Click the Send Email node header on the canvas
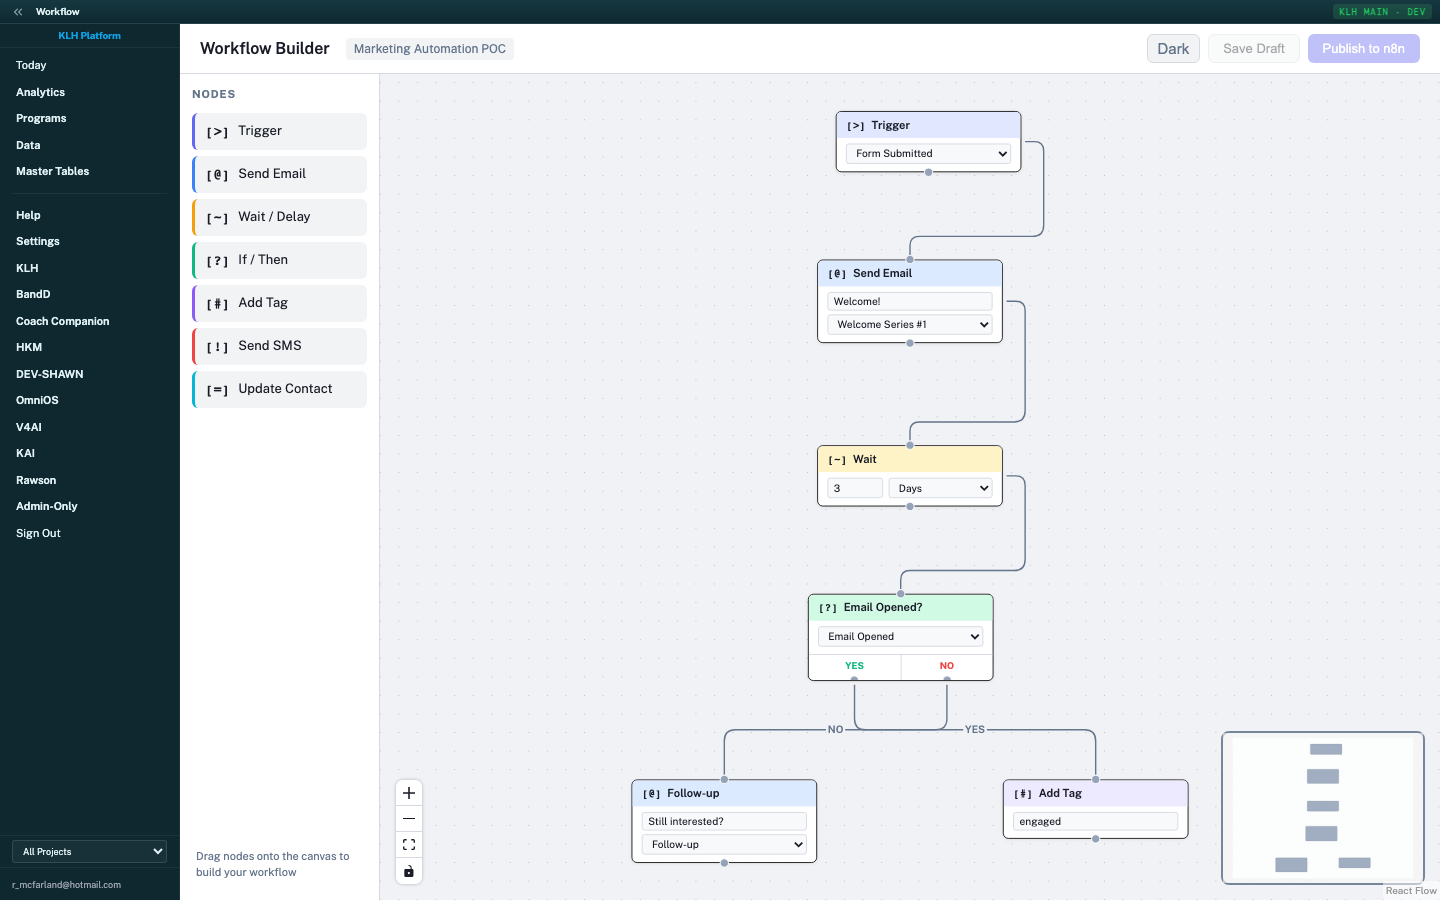1440x900 pixels. 910,273
